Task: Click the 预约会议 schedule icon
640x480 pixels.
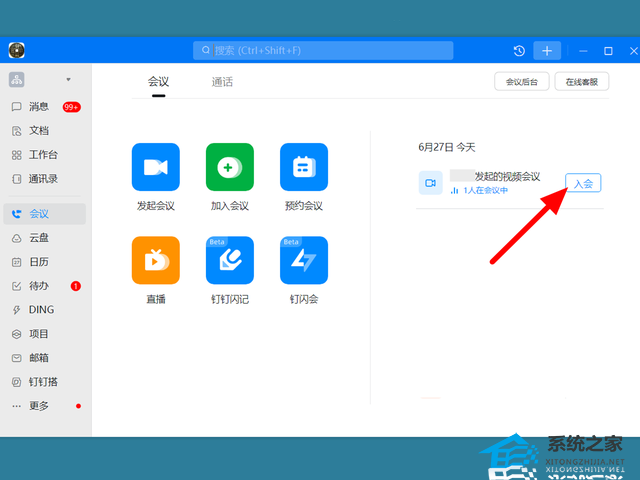Action: [304, 167]
